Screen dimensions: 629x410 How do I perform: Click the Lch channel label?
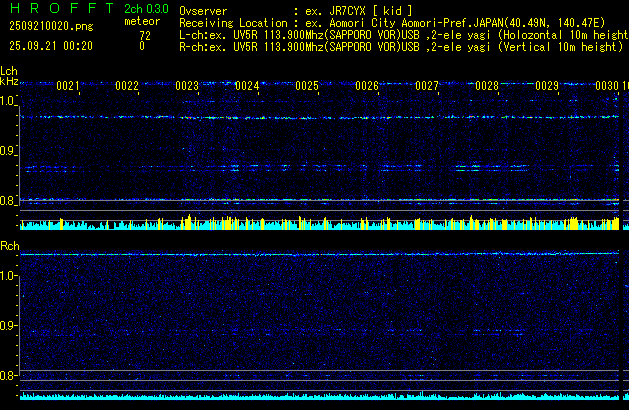click(9, 71)
